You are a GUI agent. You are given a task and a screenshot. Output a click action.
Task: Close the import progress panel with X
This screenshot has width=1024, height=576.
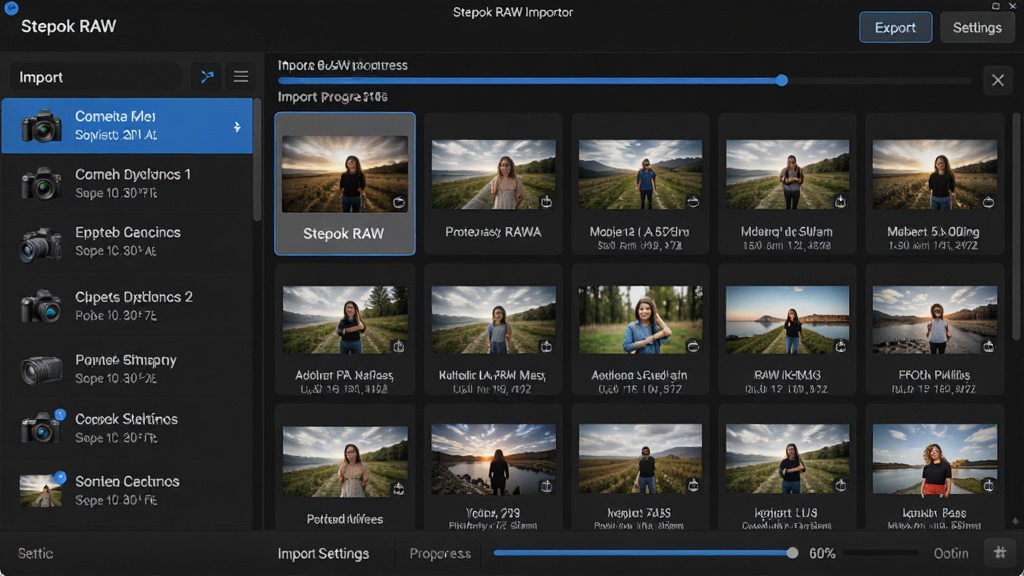click(x=997, y=80)
